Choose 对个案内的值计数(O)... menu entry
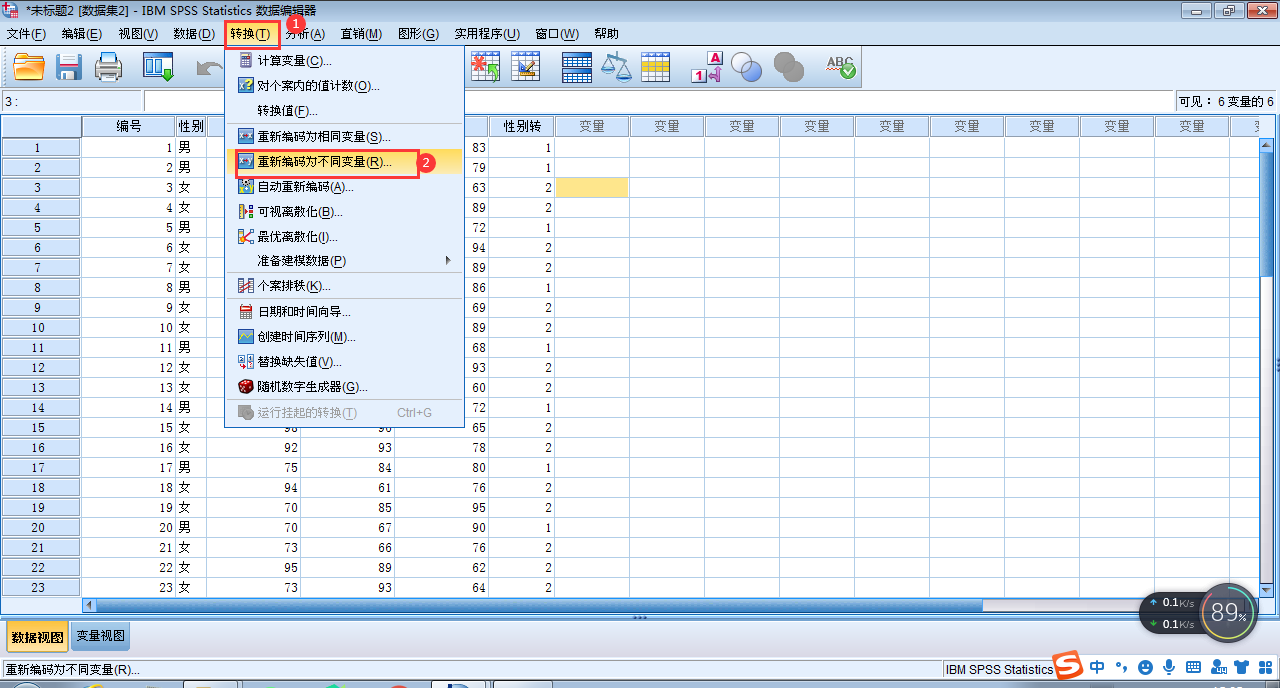The height and width of the screenshot is (688, 1280). click(344, 86)
